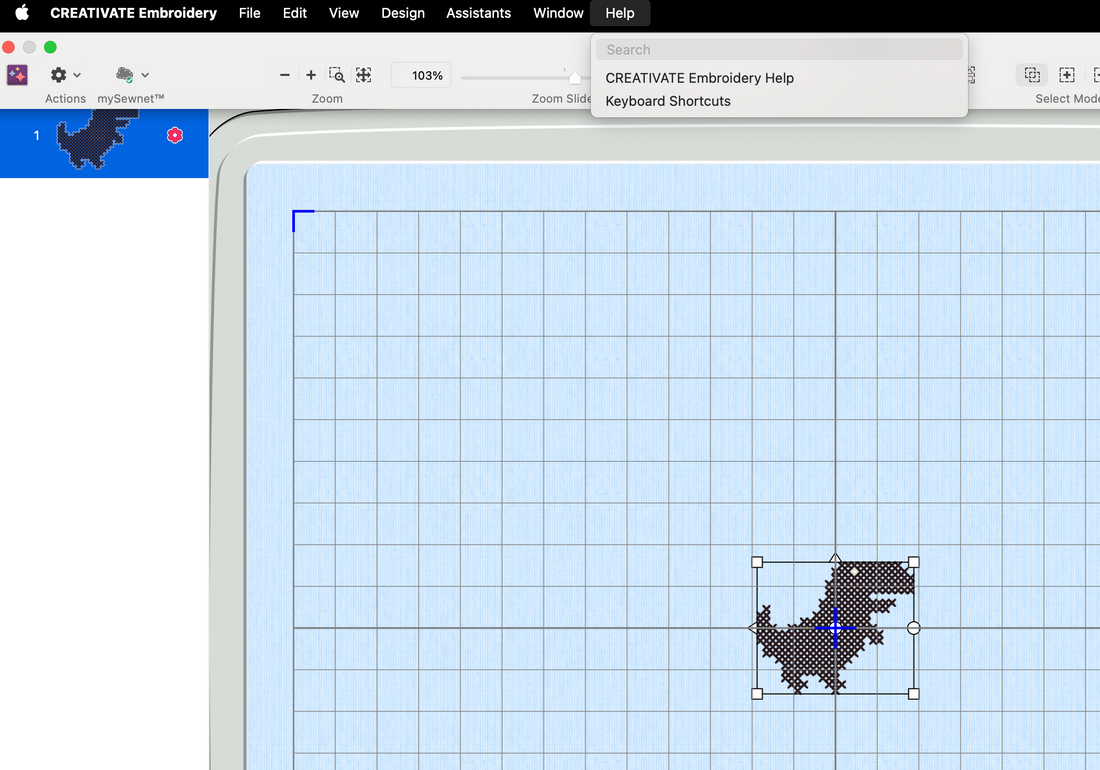Select dinosaur design row 1 in panel
This screenshot has height=770, width=1100.
pos(104,143)
